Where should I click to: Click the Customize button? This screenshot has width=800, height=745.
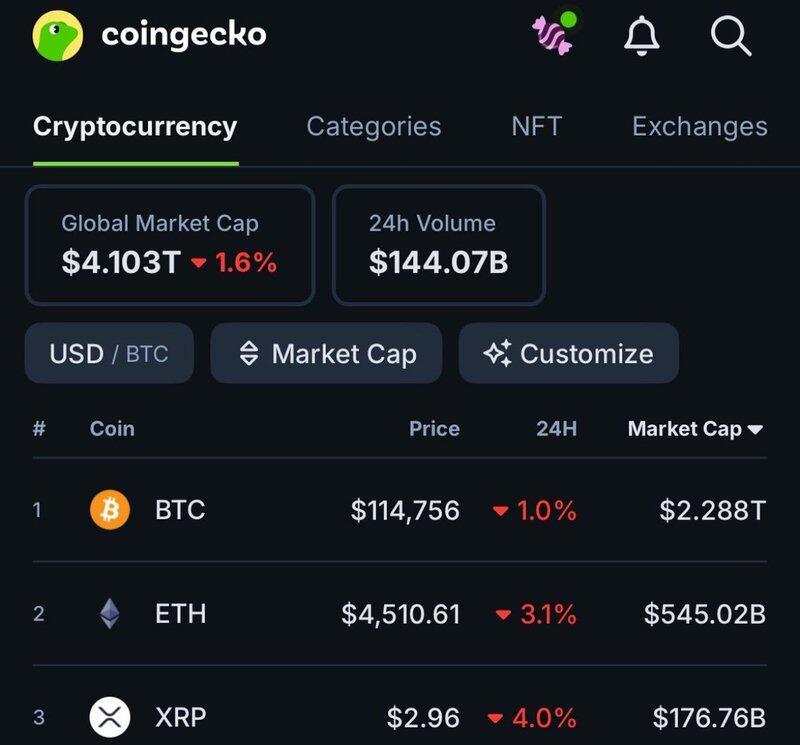tap(568, 353)
